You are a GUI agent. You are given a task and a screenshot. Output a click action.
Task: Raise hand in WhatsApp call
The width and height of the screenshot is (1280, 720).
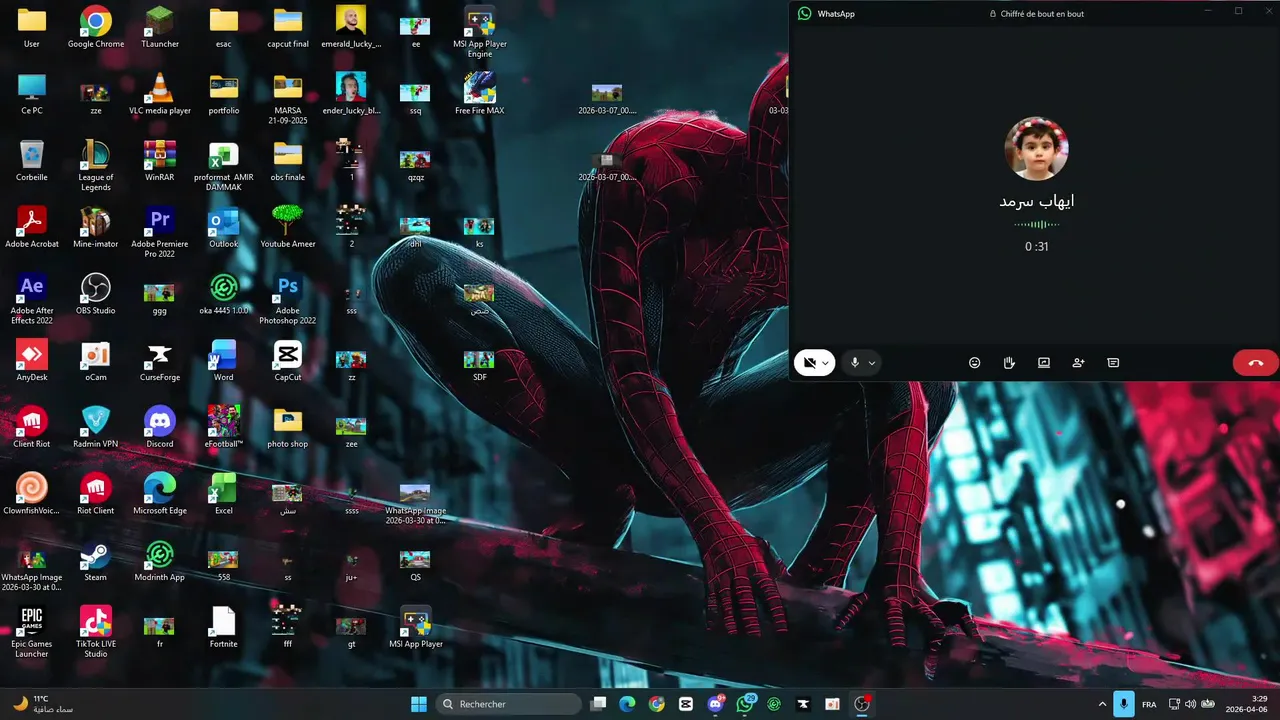pyautogui.click(x=1009, y=363)
